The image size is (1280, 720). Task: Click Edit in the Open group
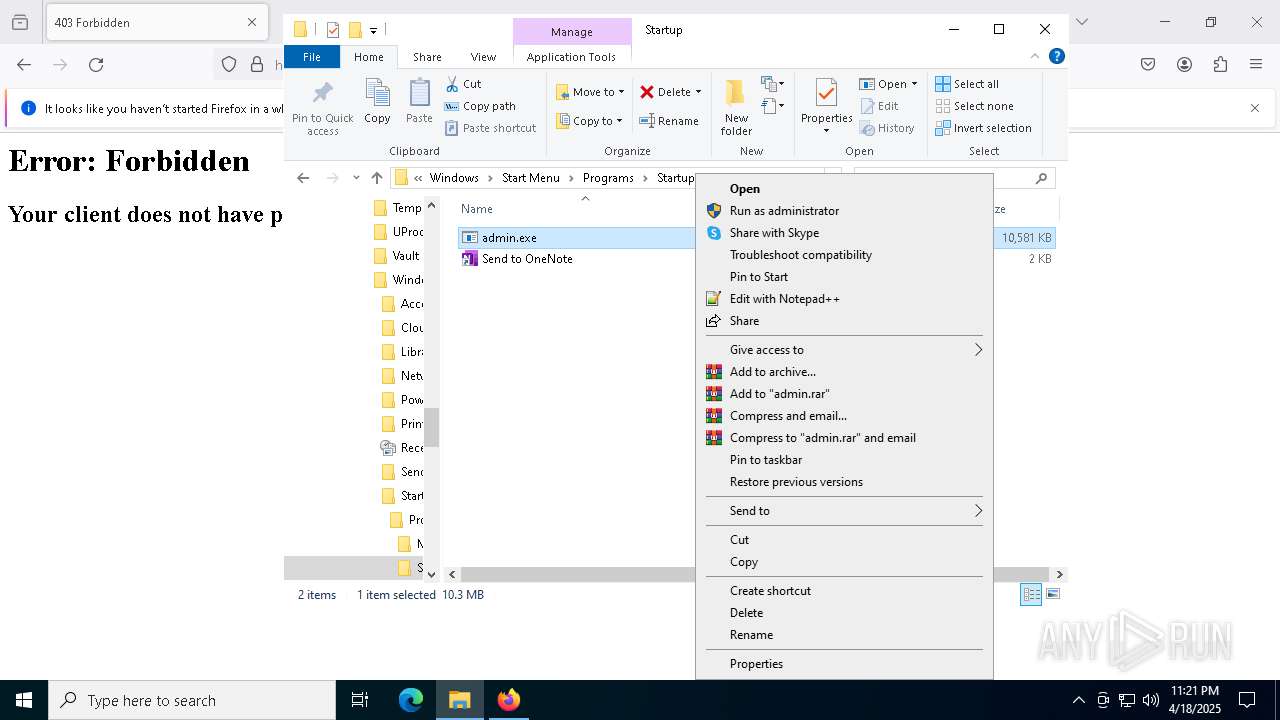pyautogui.click(x=879, y=106)
